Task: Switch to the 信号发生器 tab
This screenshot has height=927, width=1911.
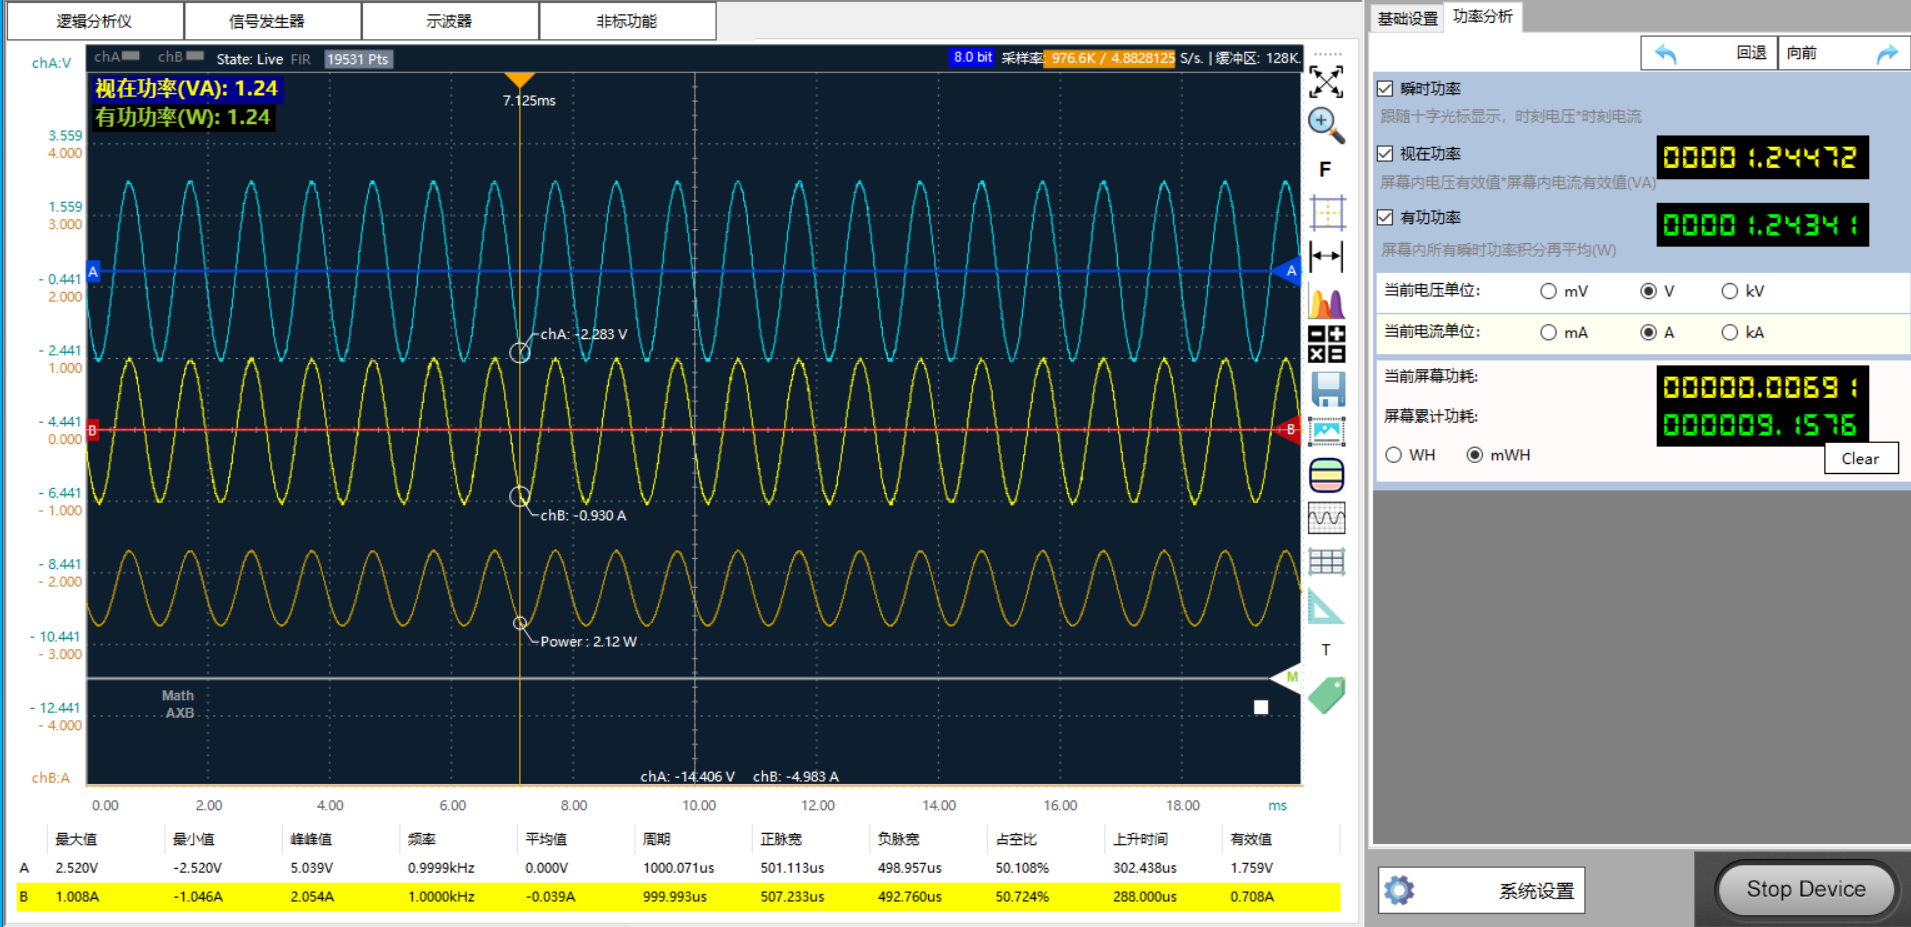Action: coord(267,21)
